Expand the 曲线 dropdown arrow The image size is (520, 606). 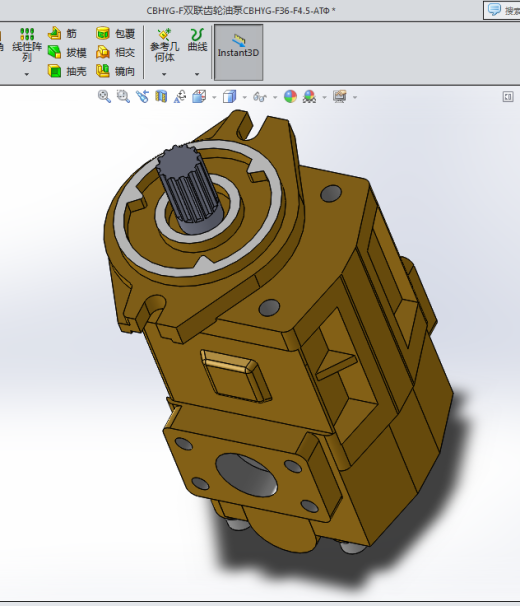[x=197, y=74]
